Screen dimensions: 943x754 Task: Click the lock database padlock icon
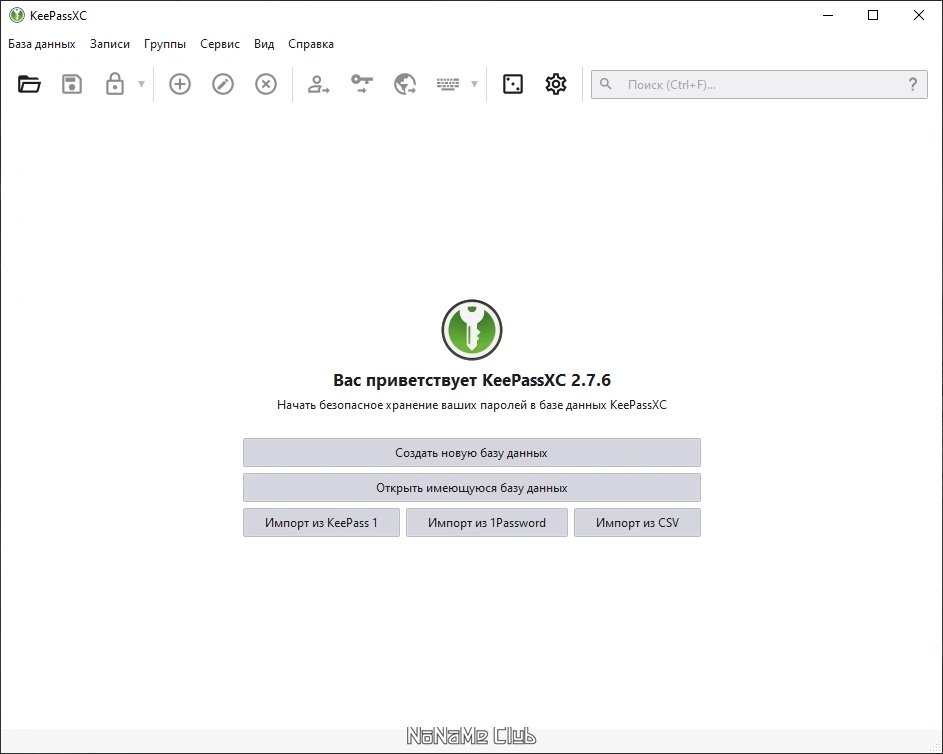coord(115,84)
